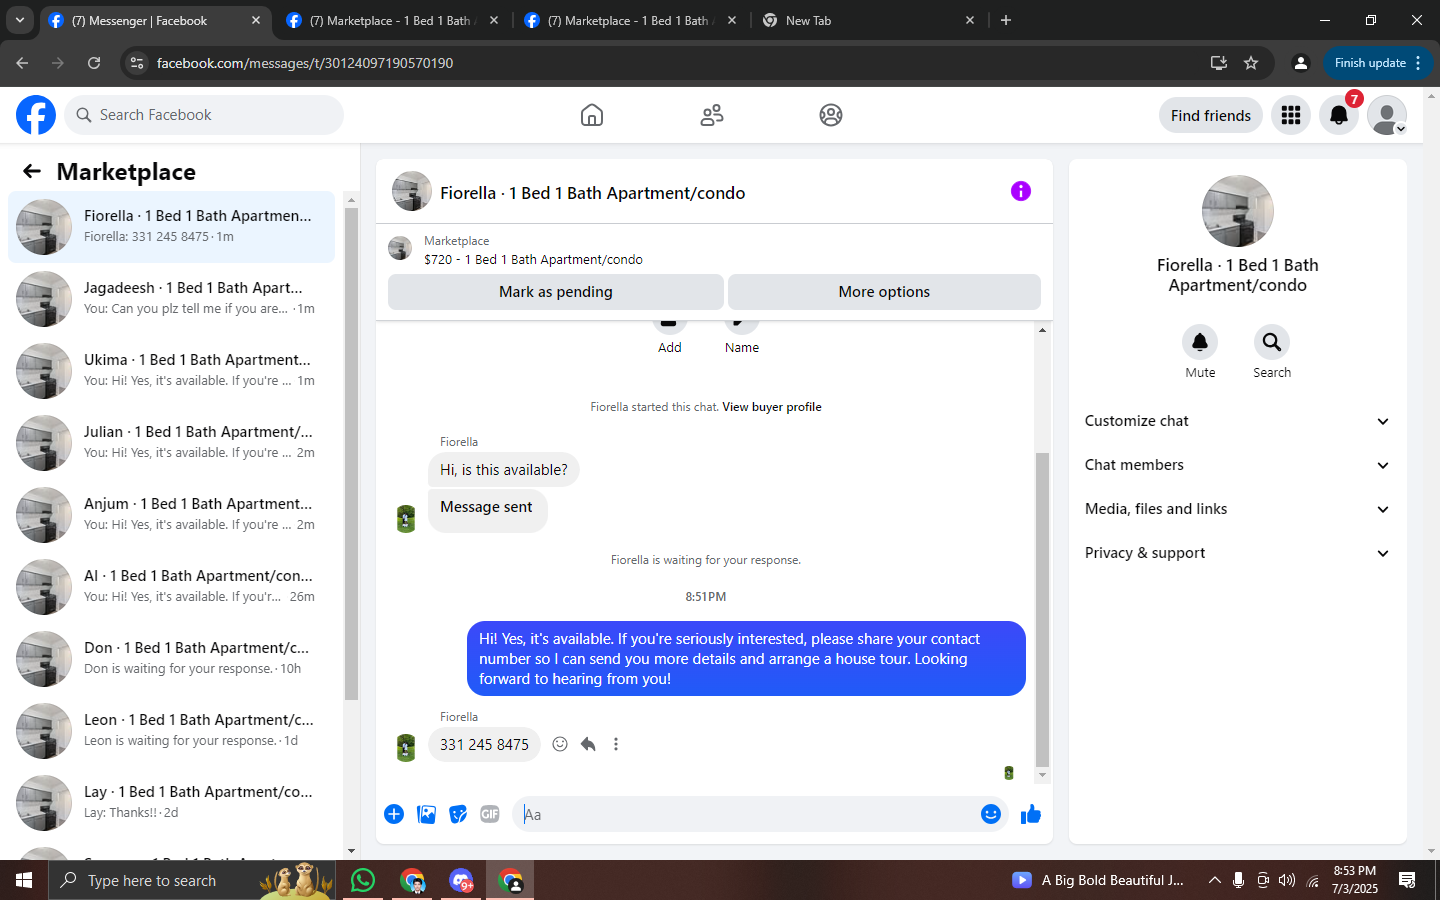Search in conversation using magnifier icon
This screenshot has height=900, width=1440.
1272,342
